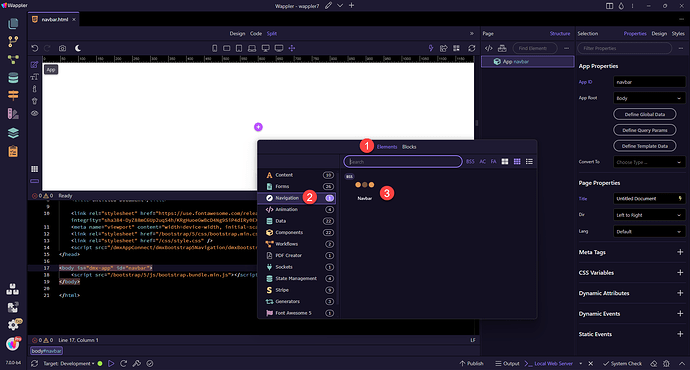Open the inline text editing tool
Screen dimensions: 690x370
coord(34,77)
